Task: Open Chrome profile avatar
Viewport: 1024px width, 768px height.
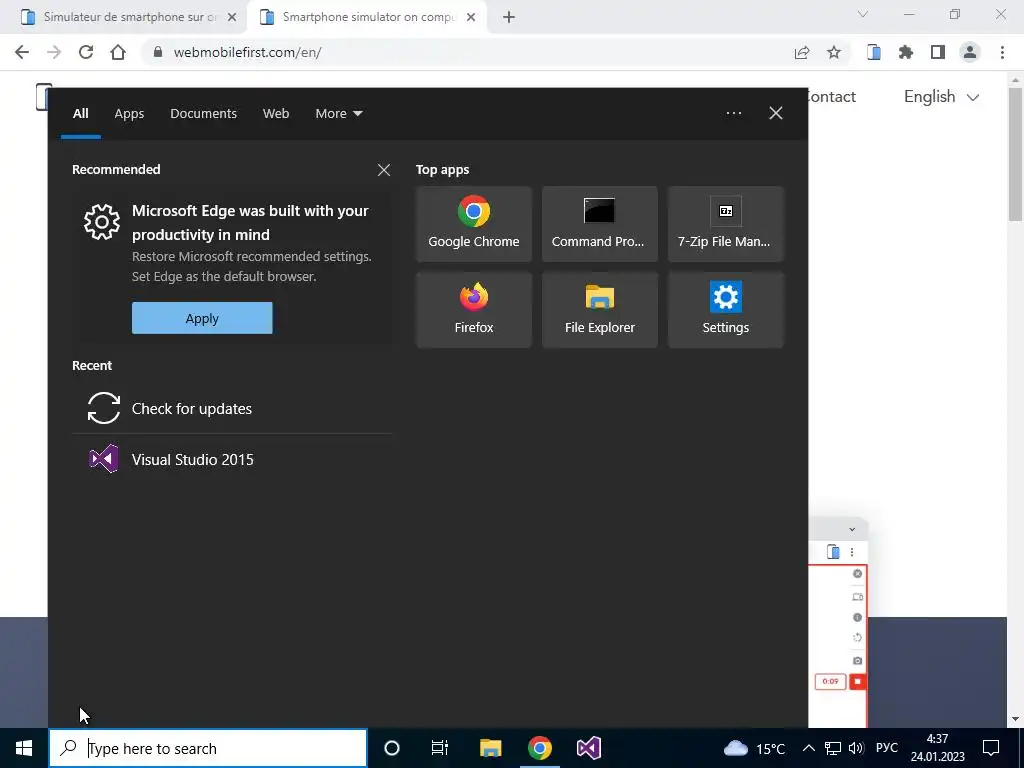Action: tap(970, 52)
